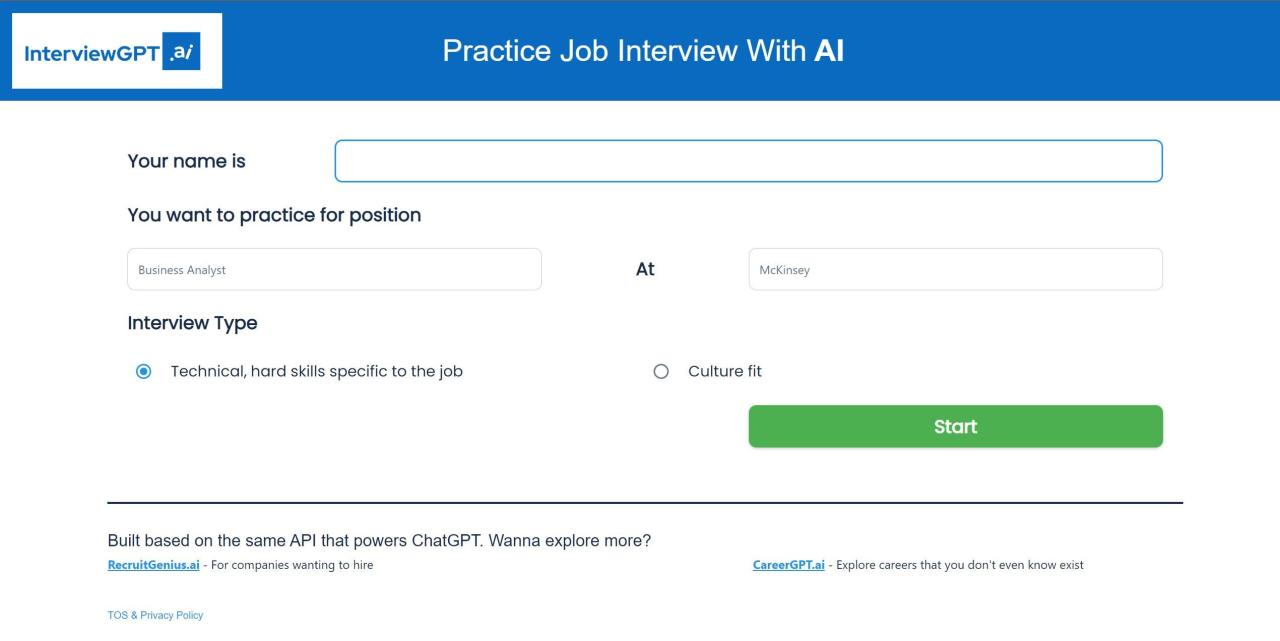This screenshot has width=1280, height=641.
Task: Click 'You want to practice for position' label
Action: tap(274, 215)
